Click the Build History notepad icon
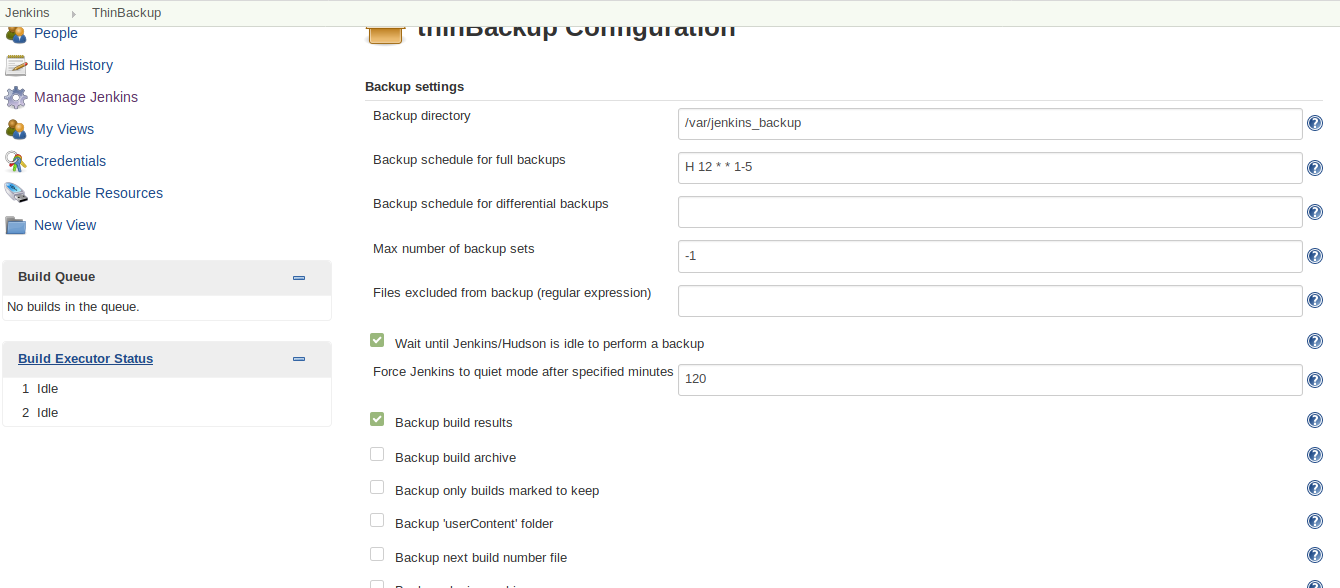 coord(16,65)
